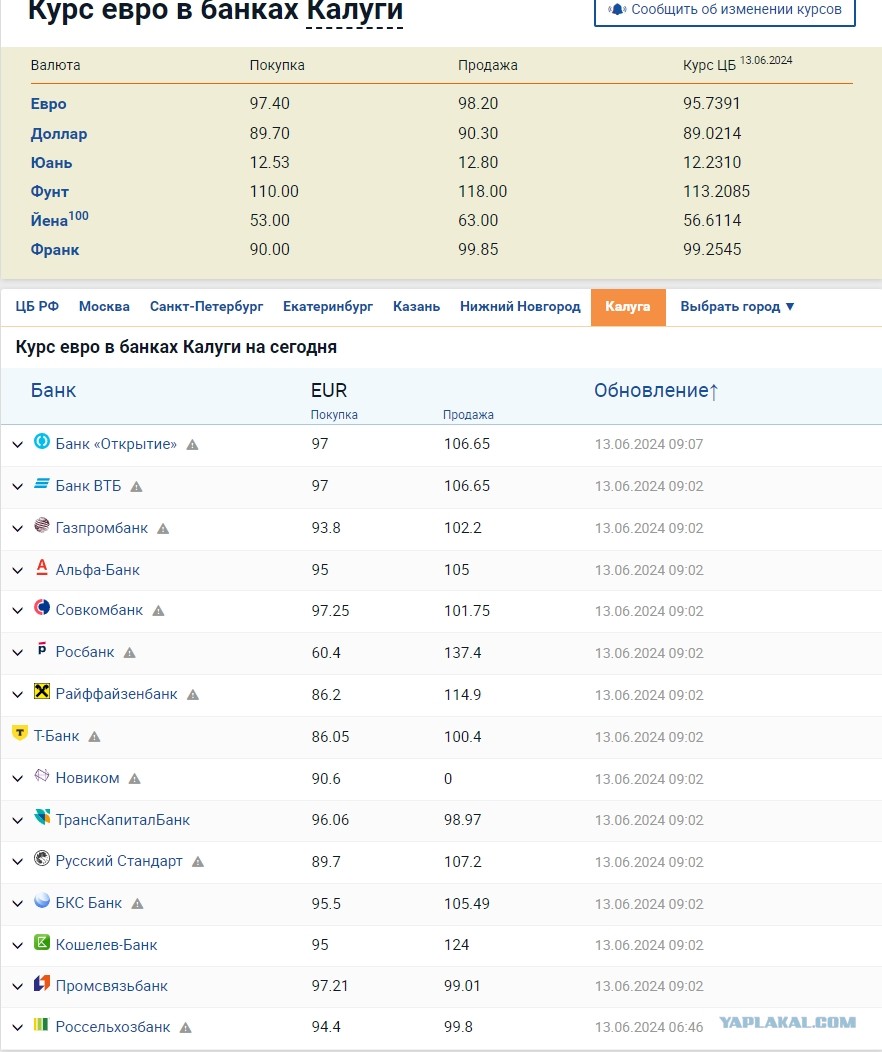The height and width of the screenshot is (1052, 882).
Task: Open the Доллар currency link
Action: pyautogui.click(x=59, y=134)
